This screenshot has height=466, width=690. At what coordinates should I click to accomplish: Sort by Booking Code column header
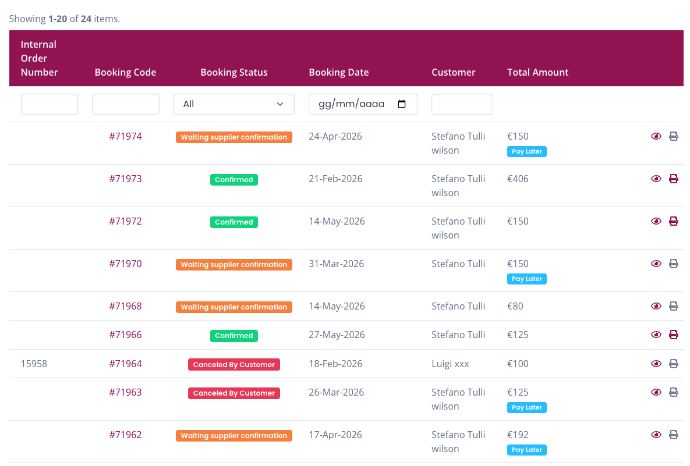point(125,72)
